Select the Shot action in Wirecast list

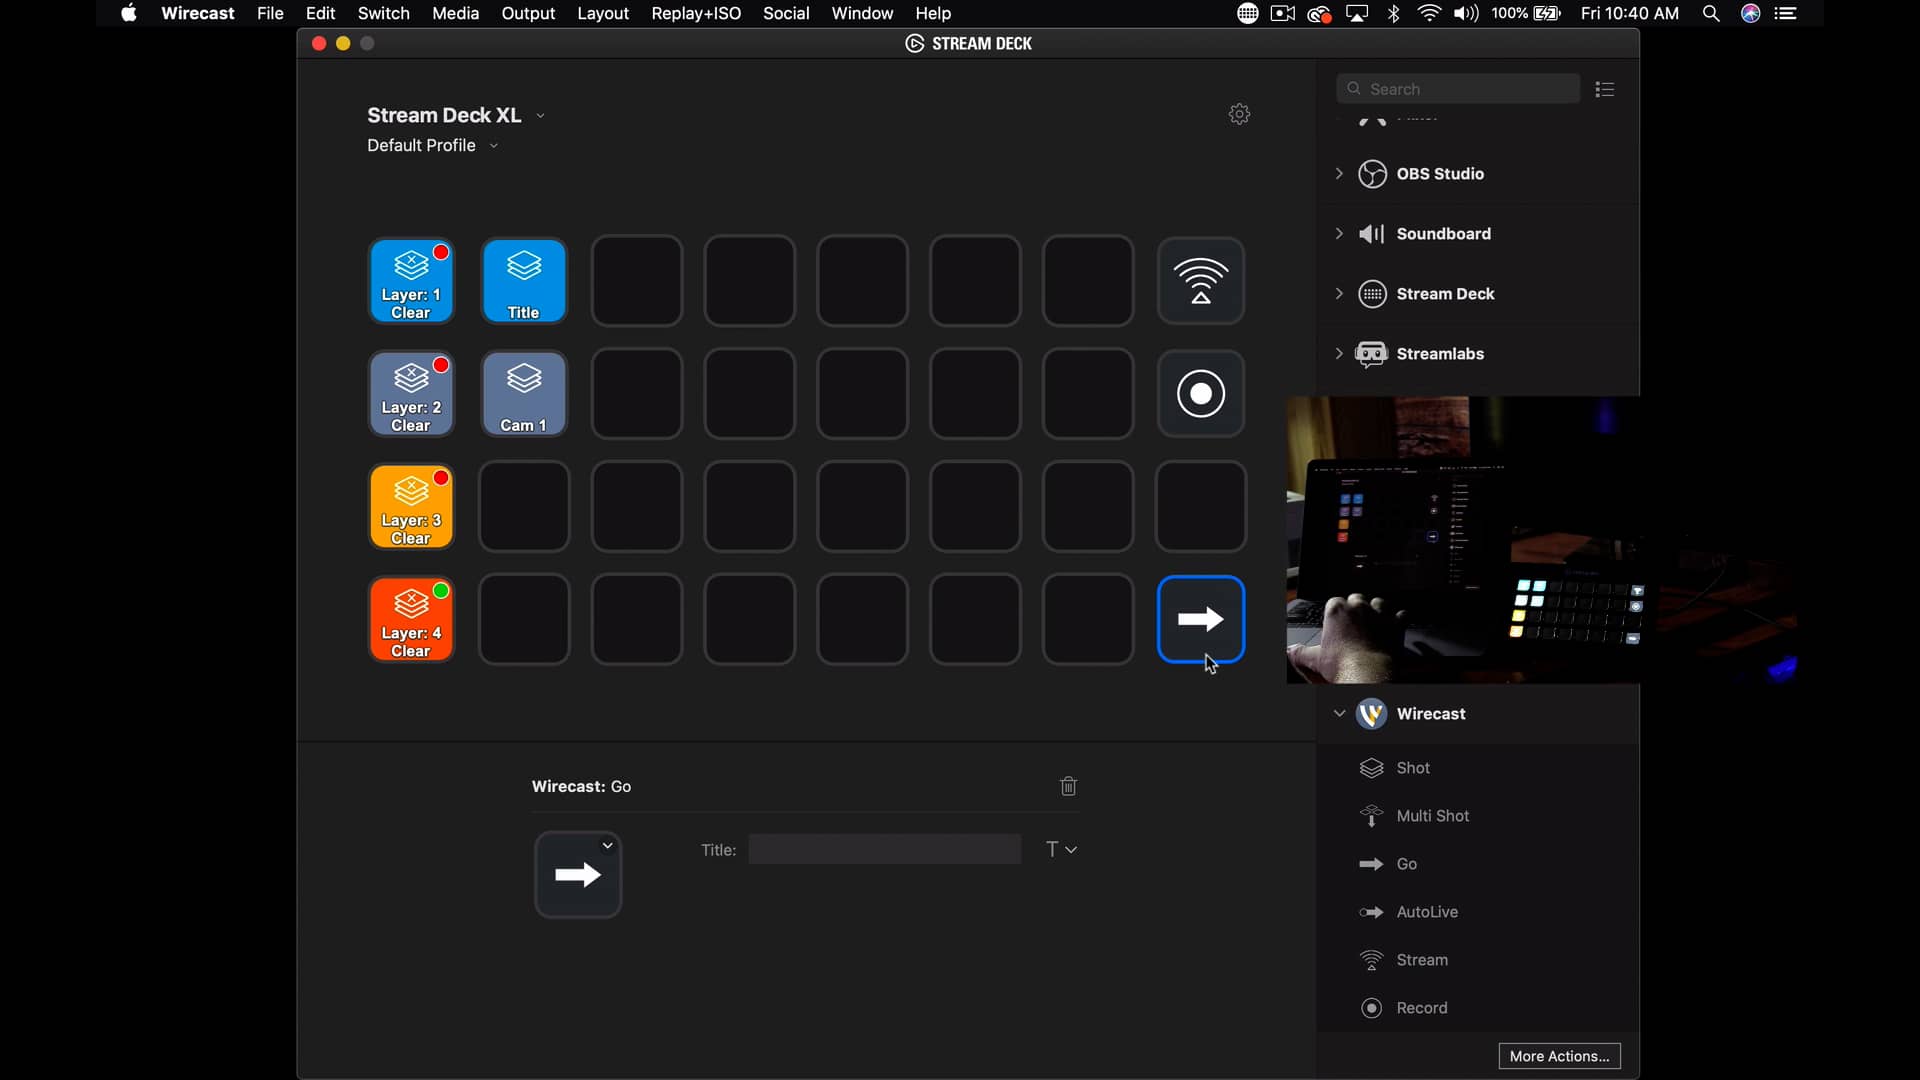click(1412, 767)
